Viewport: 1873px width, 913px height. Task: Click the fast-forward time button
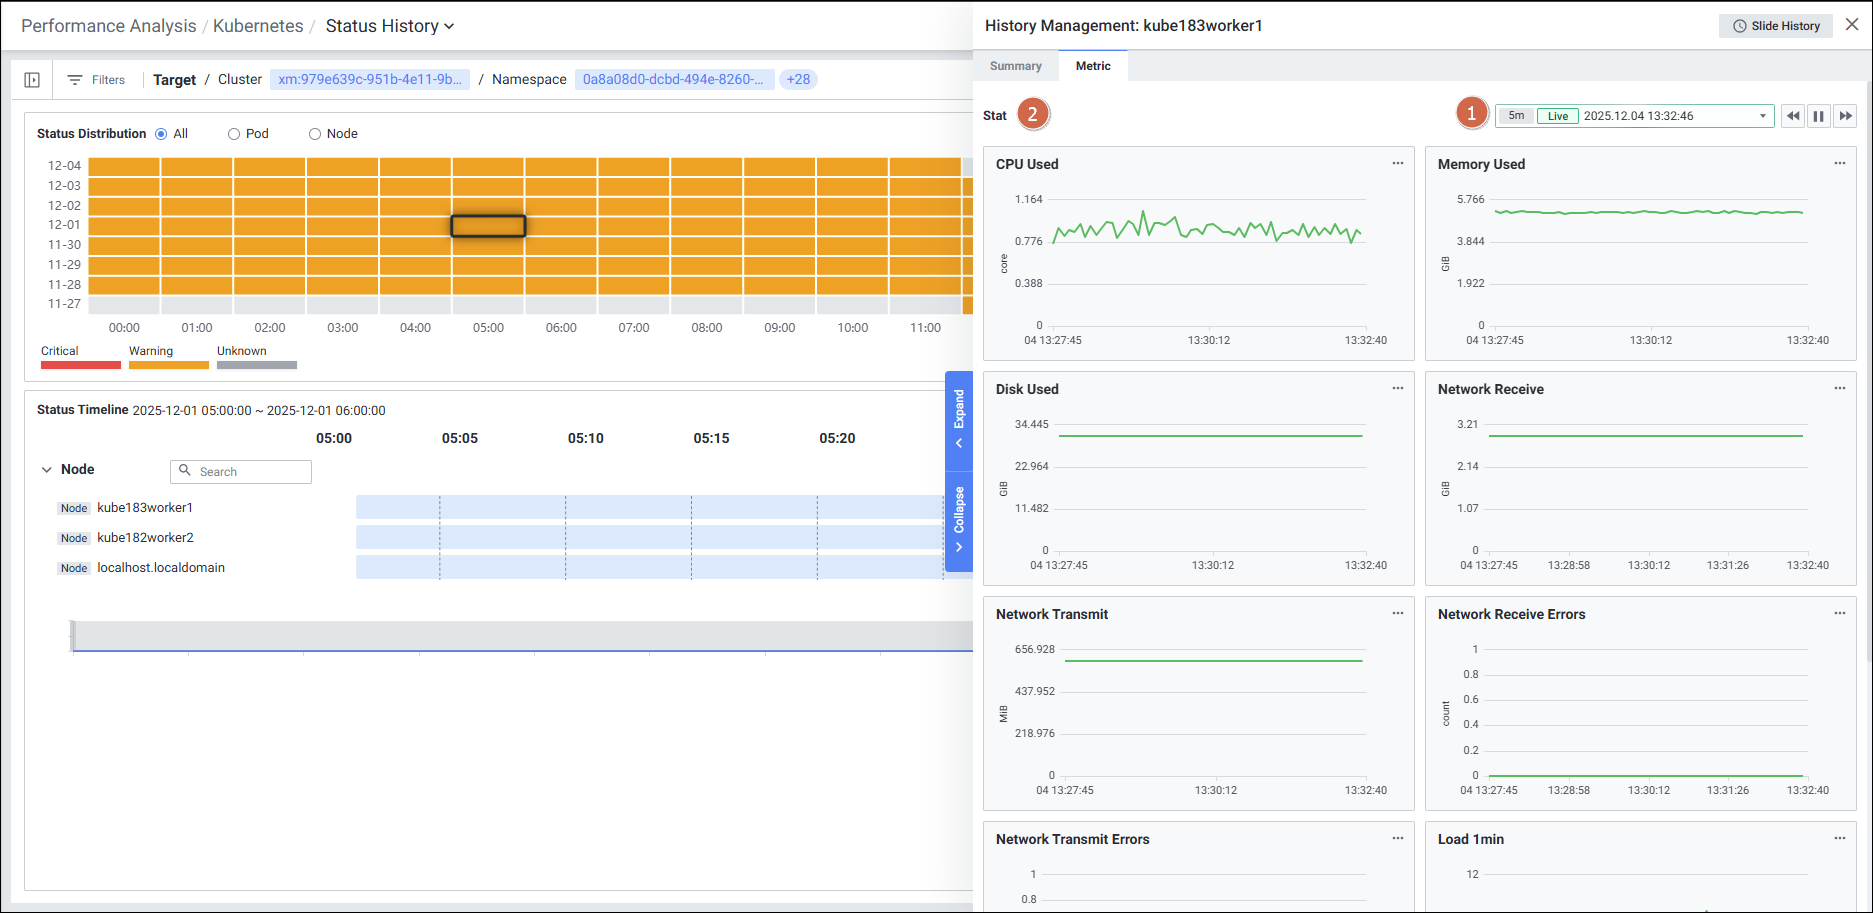(x=1845, y=116)
